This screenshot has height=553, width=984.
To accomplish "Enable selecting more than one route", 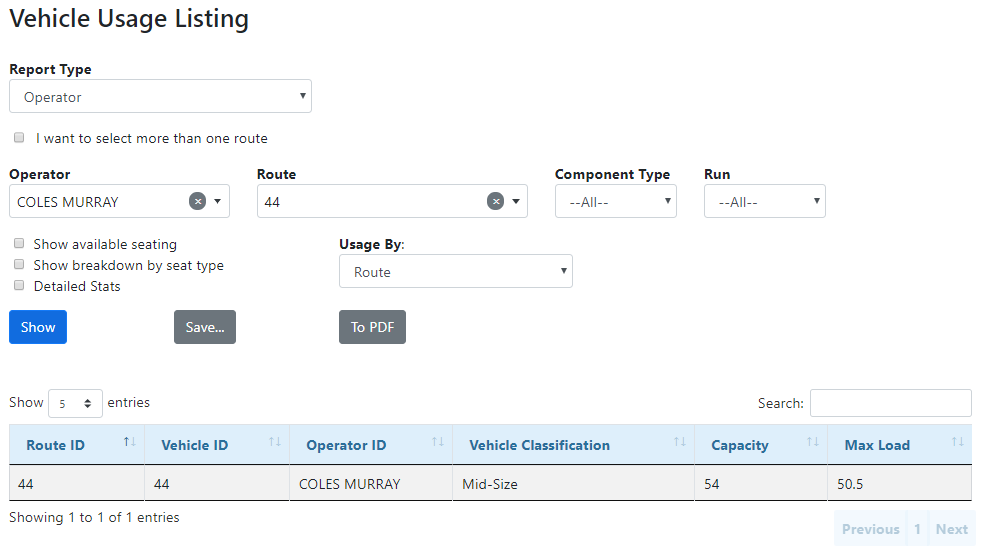I will coord(19,138).
